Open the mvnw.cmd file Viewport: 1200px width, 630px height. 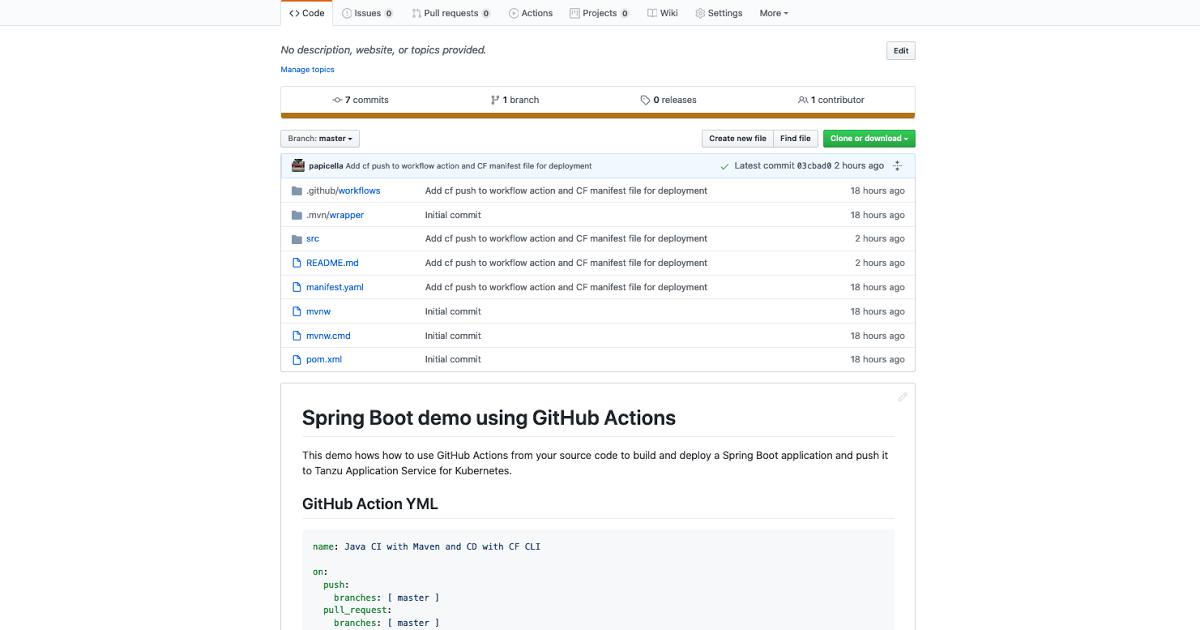[328, 336]
